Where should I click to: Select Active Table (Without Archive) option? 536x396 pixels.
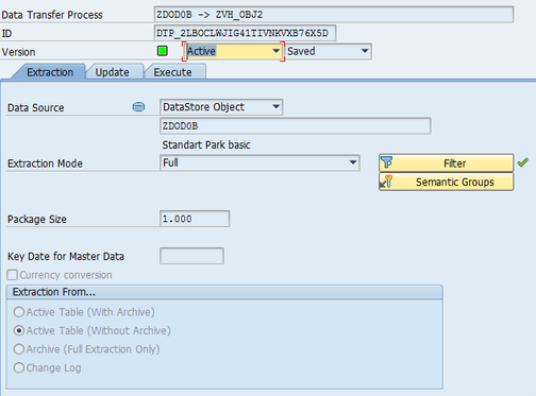(x=19, y=331)
